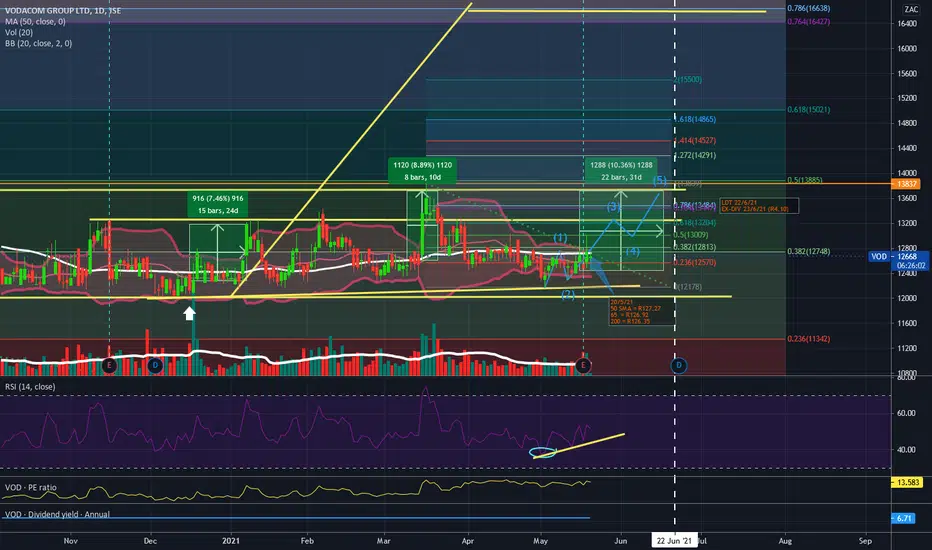Screen dimensions: 932x550
Task: Click the 12000 price axis label
Action: [906, 298]
